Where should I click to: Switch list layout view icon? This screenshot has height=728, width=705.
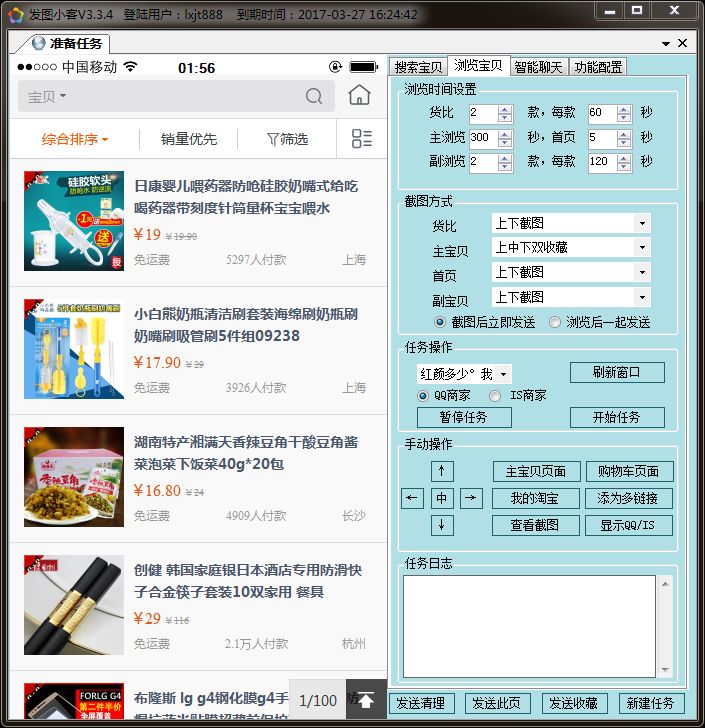(x=362, y=138)
